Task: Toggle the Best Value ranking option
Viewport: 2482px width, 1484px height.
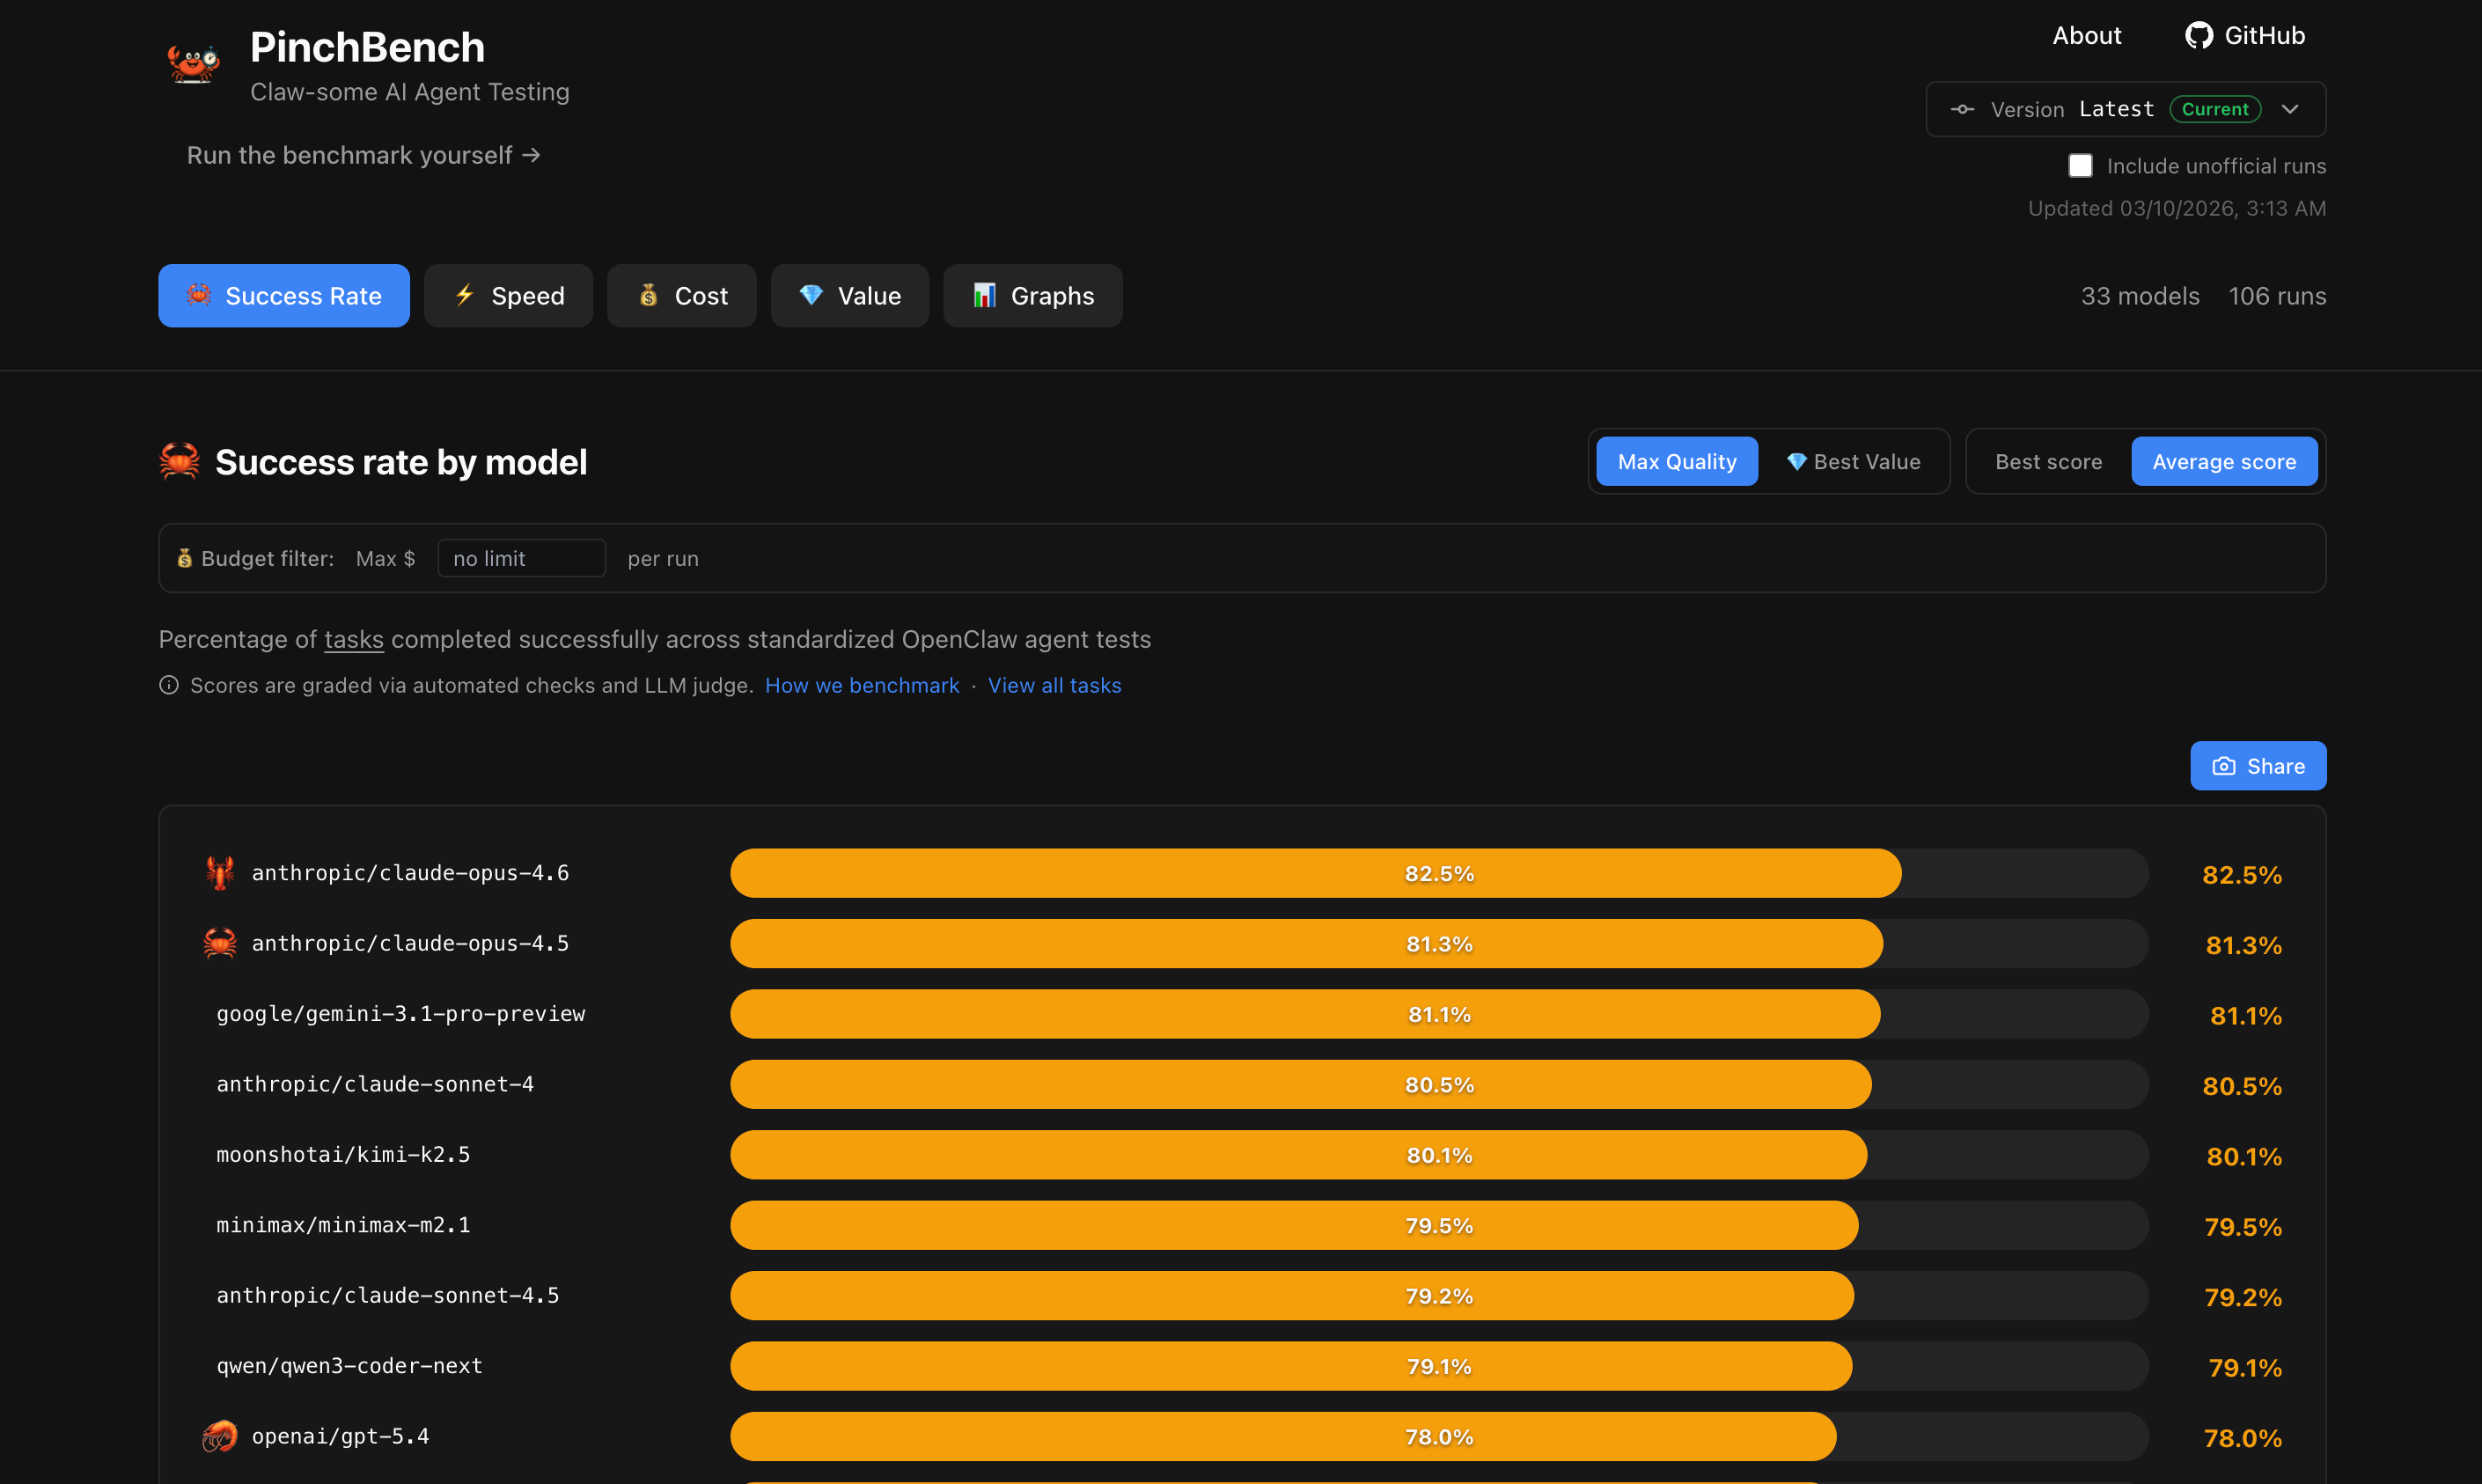Action: [1853, 462]
